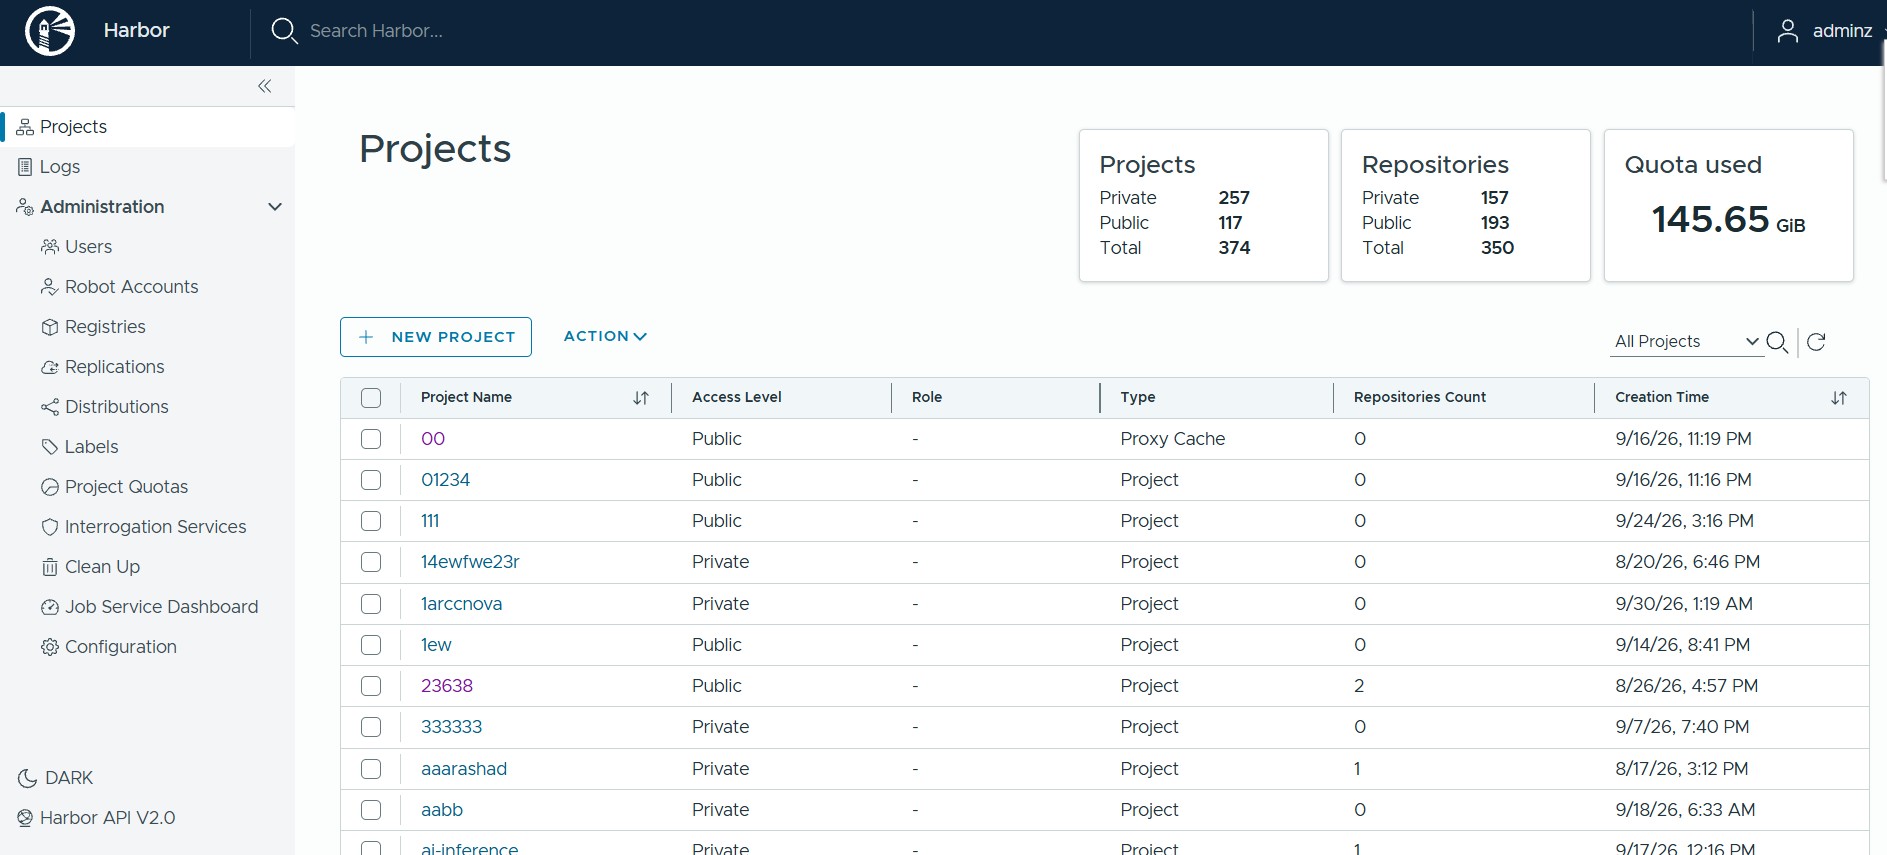Image resolution: width=1887 pixels, height=855 pixels.
Task: Sort by Project Name column
Action: (x=641, y=398)
